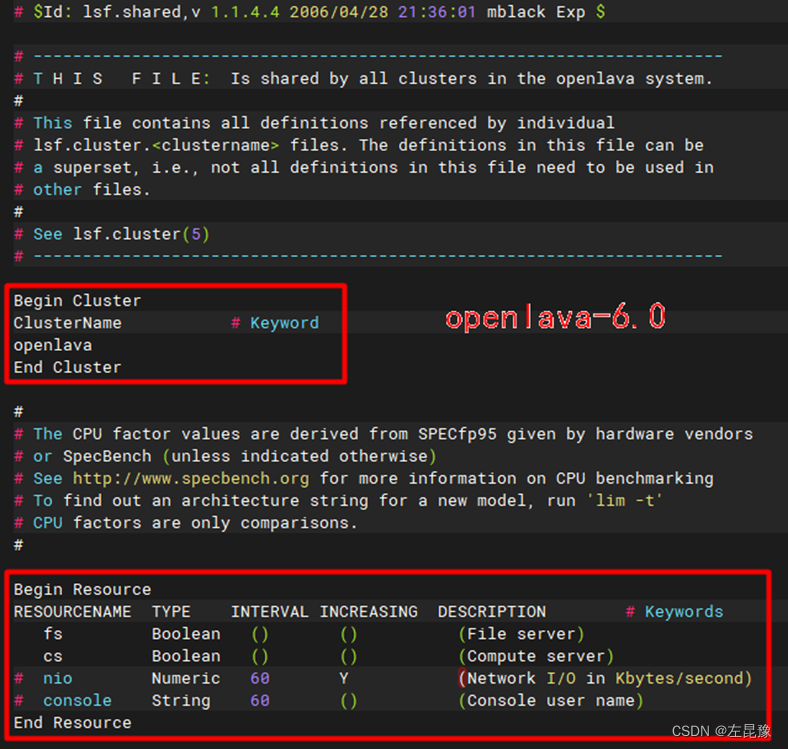788x749 pixels.
Task: Click the 'RESOURCENAME' column header
Action: coord(72,612)
